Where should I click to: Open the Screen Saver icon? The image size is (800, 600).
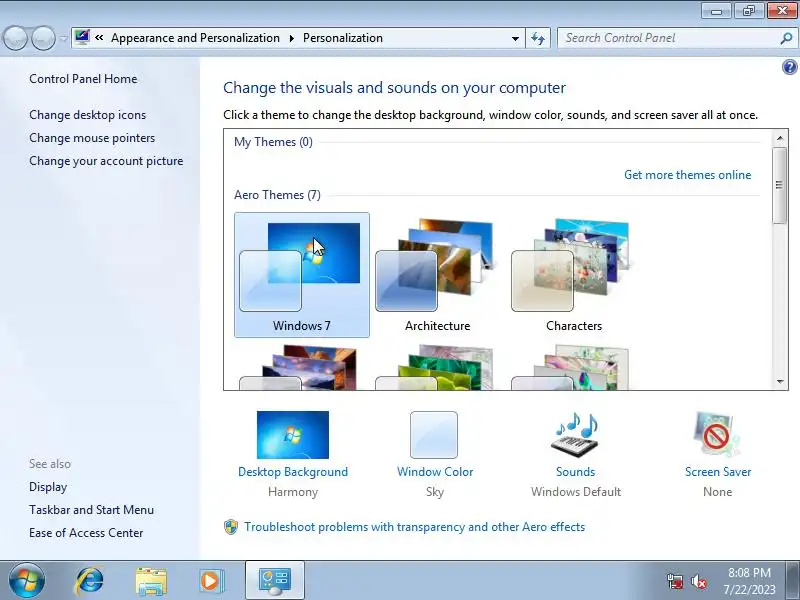coord(716,435)
